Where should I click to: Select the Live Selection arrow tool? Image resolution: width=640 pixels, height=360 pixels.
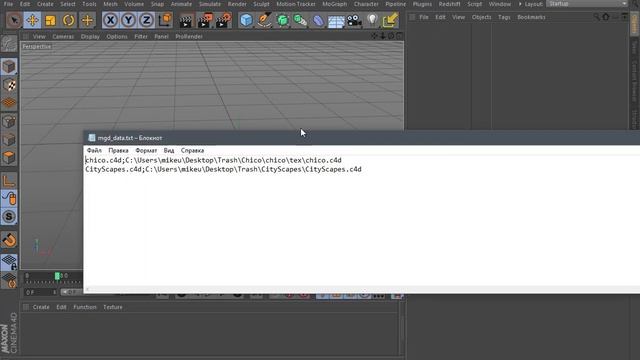[14, 20]
